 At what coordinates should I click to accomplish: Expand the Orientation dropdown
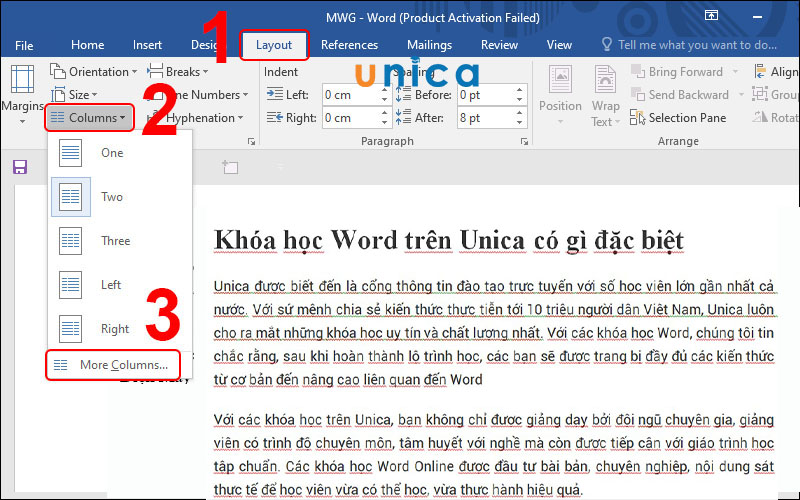(x=94, y=71)
